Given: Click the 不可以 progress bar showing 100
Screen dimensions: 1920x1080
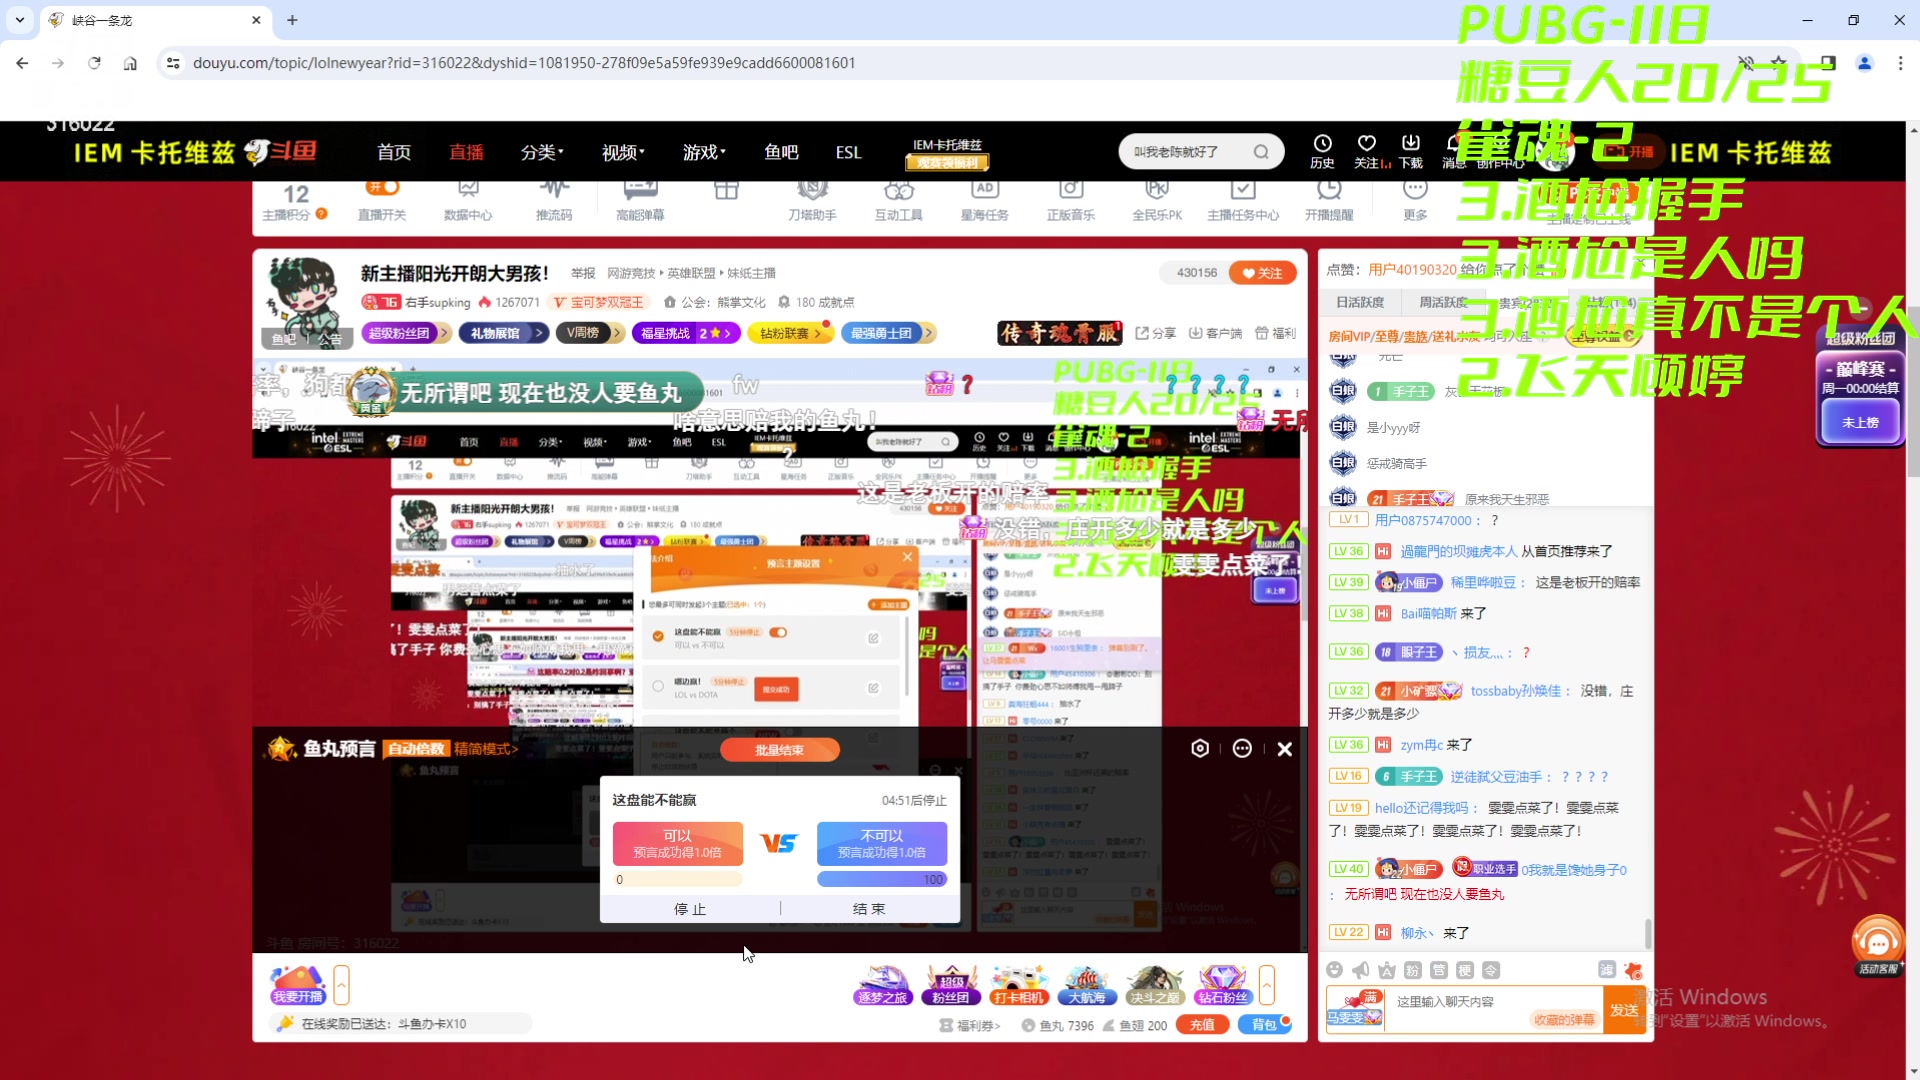Looking at the screenshot, I should click(881, 879).
